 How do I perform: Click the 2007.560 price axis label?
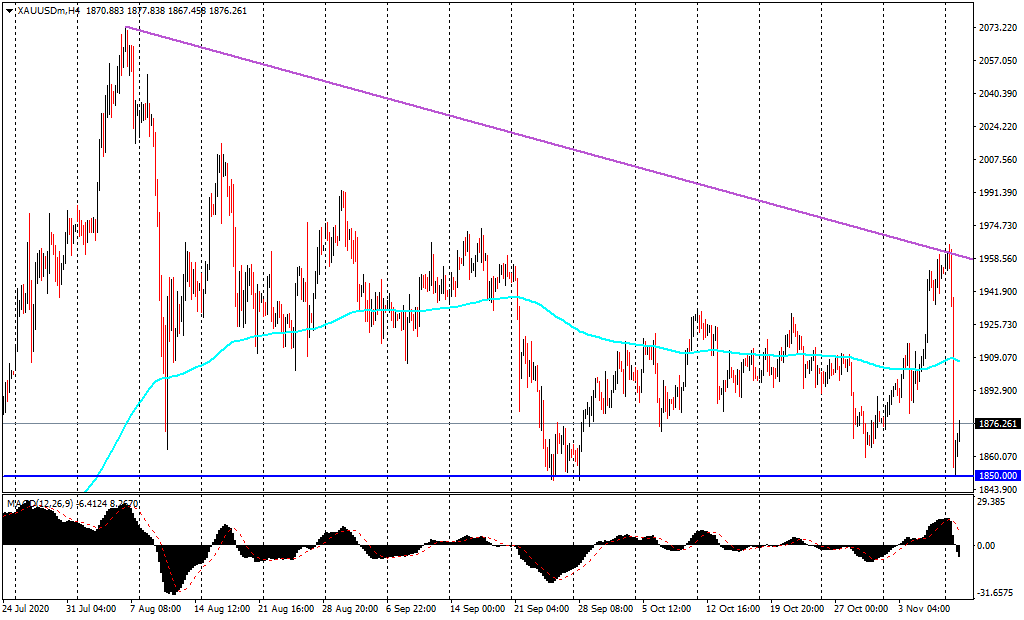click(998, 160)
